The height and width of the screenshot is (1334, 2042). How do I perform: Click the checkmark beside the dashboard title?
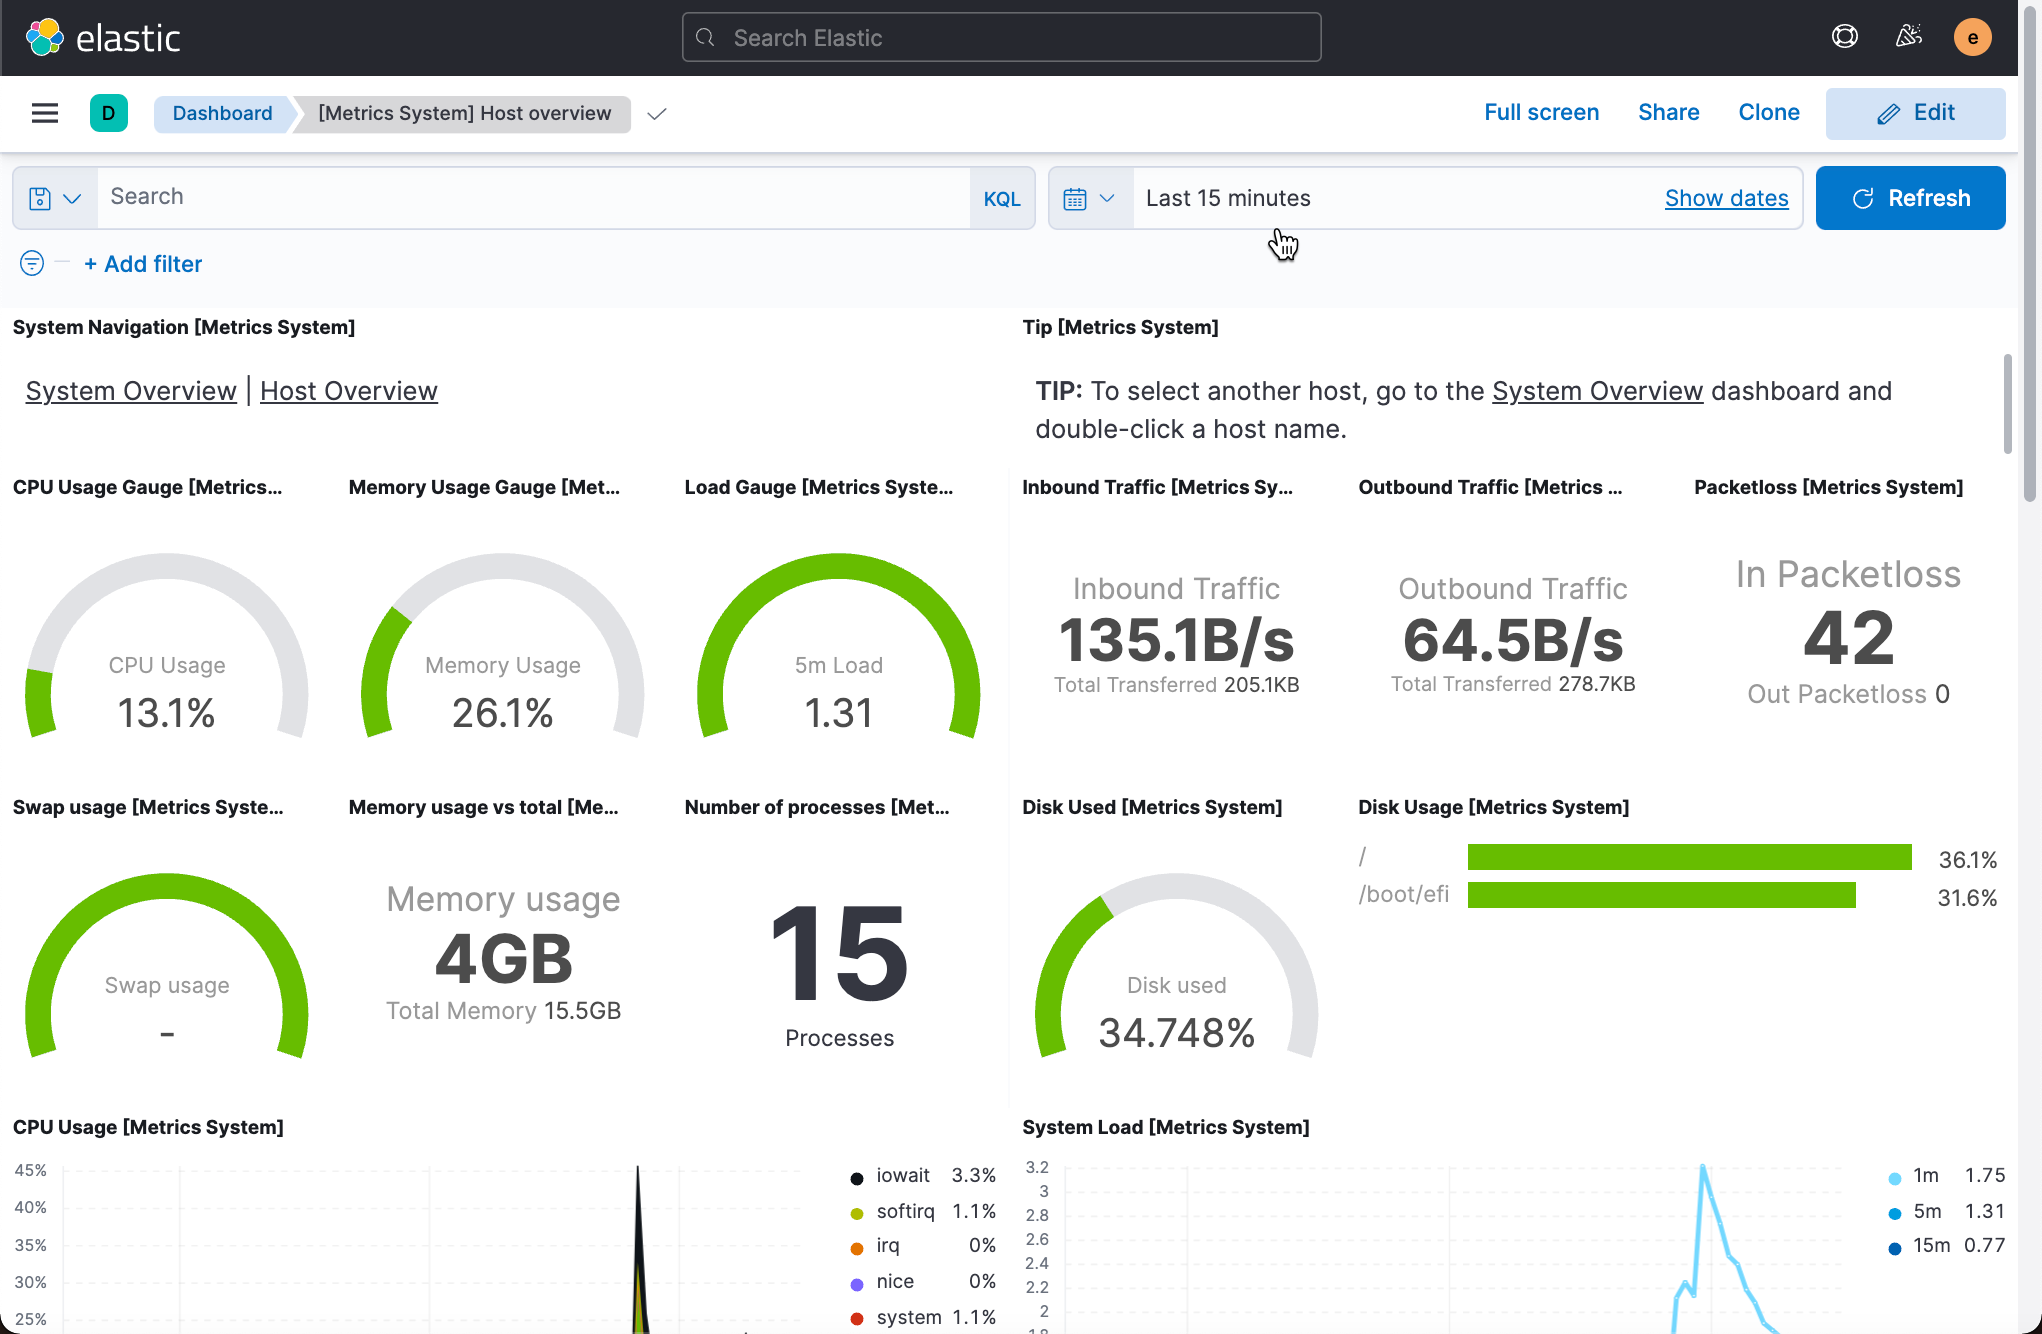656,115
